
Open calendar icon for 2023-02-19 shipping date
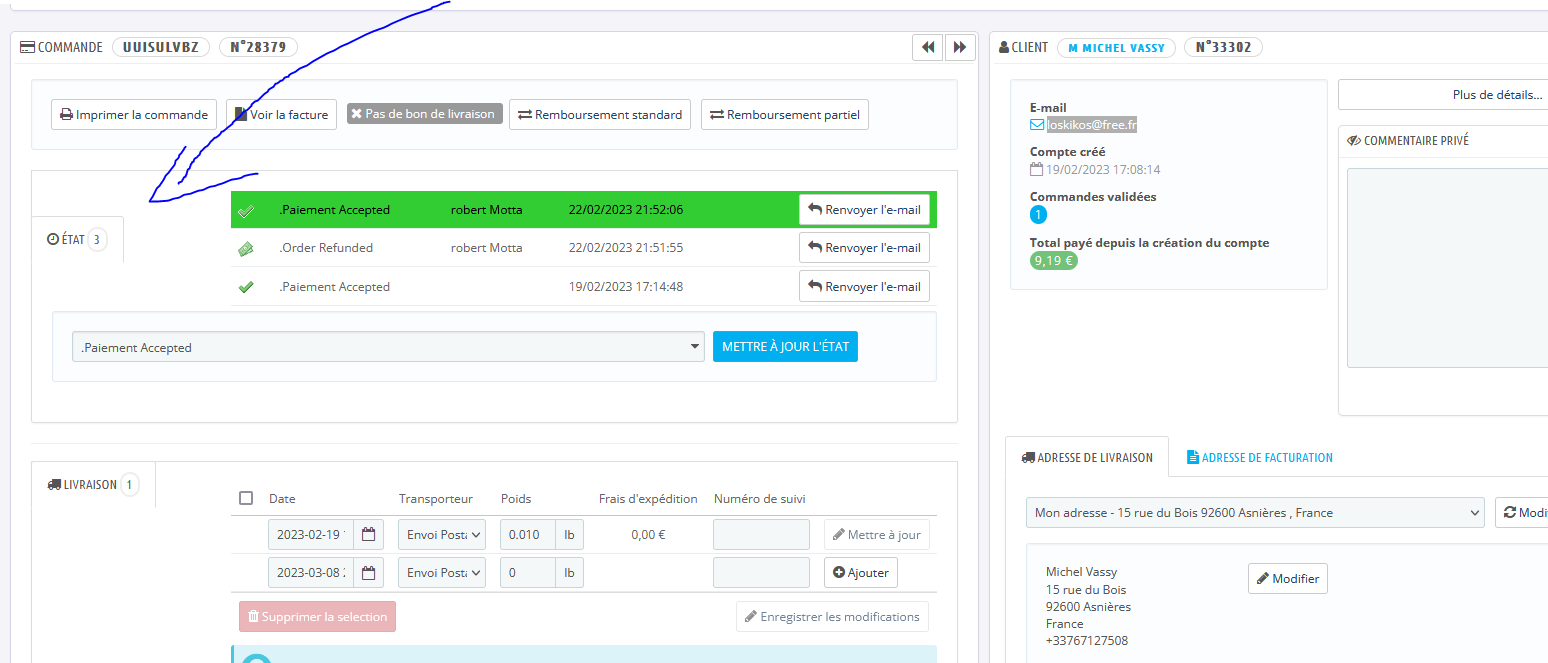click(369, 534)
